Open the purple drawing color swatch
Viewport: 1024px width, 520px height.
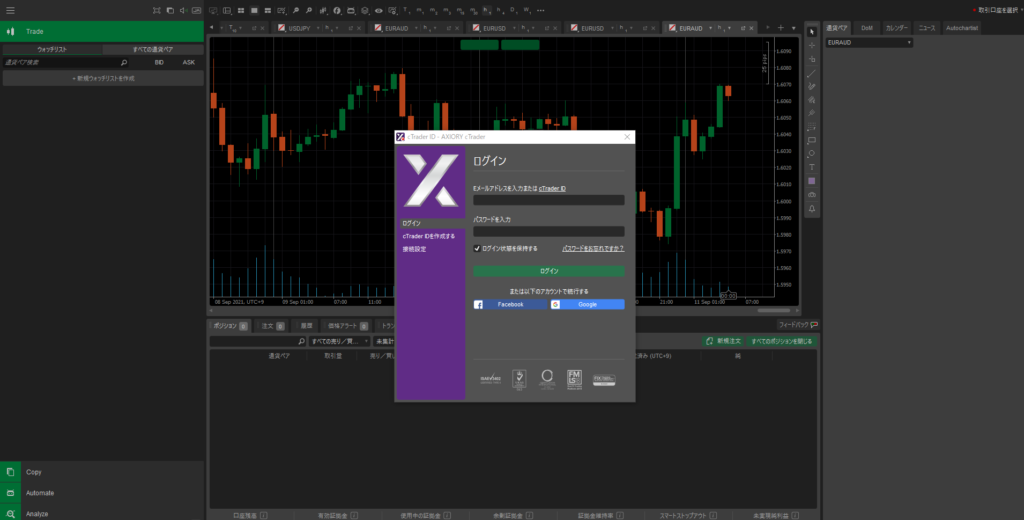coord(812,181)
